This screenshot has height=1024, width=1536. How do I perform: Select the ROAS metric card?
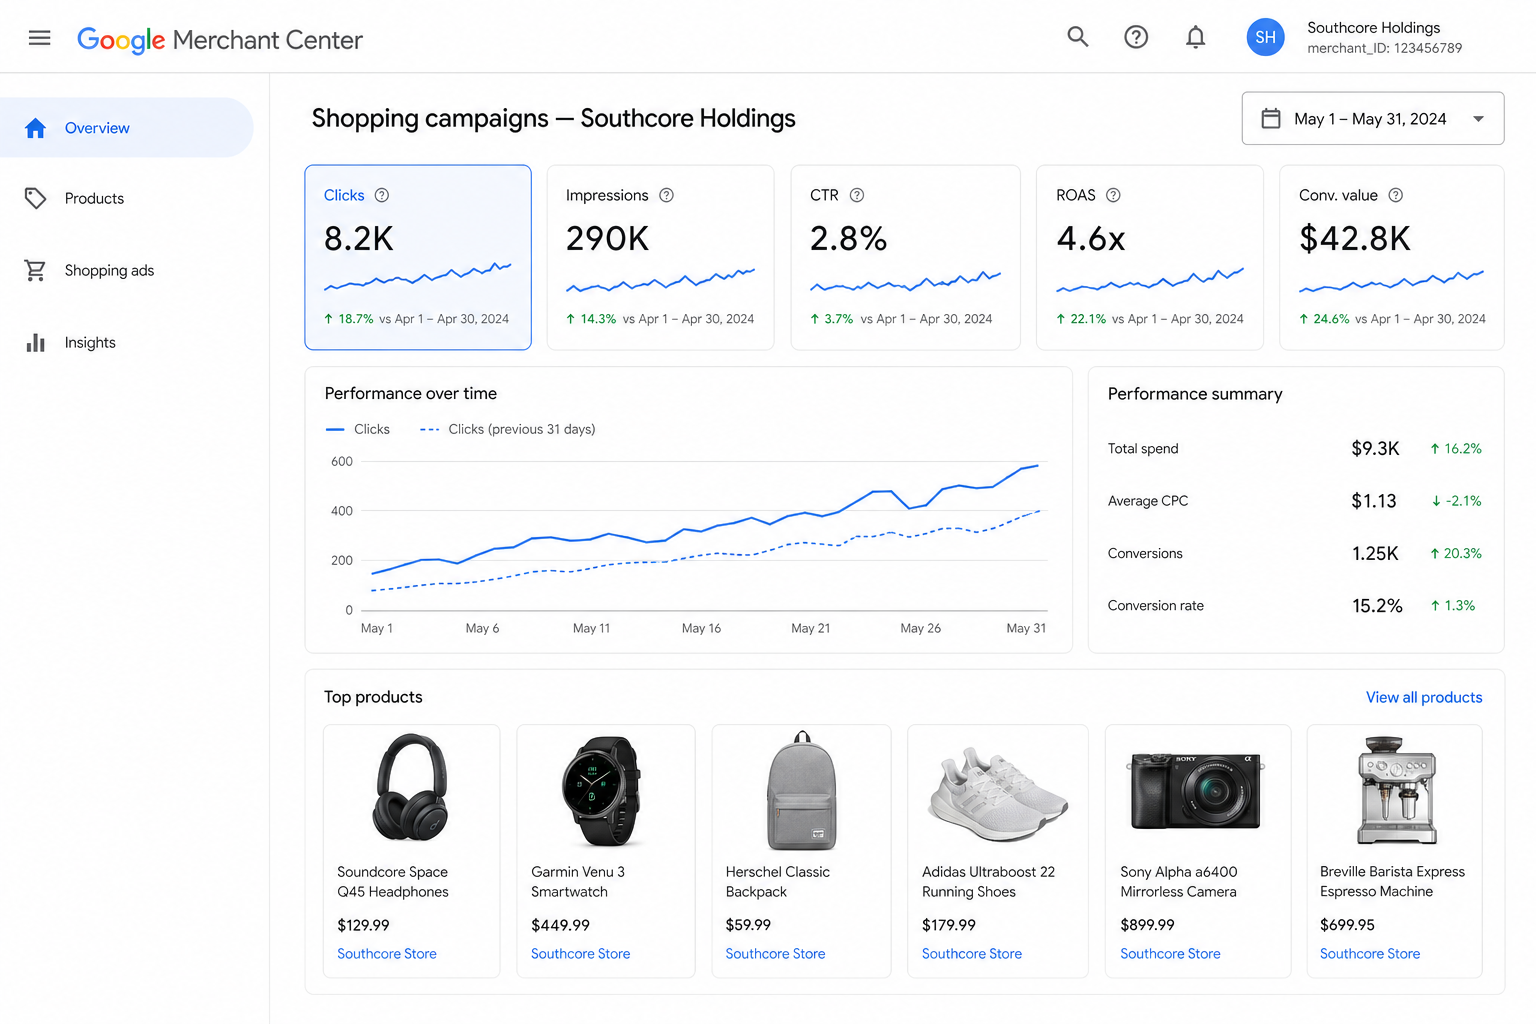[x=1150, y=257]
